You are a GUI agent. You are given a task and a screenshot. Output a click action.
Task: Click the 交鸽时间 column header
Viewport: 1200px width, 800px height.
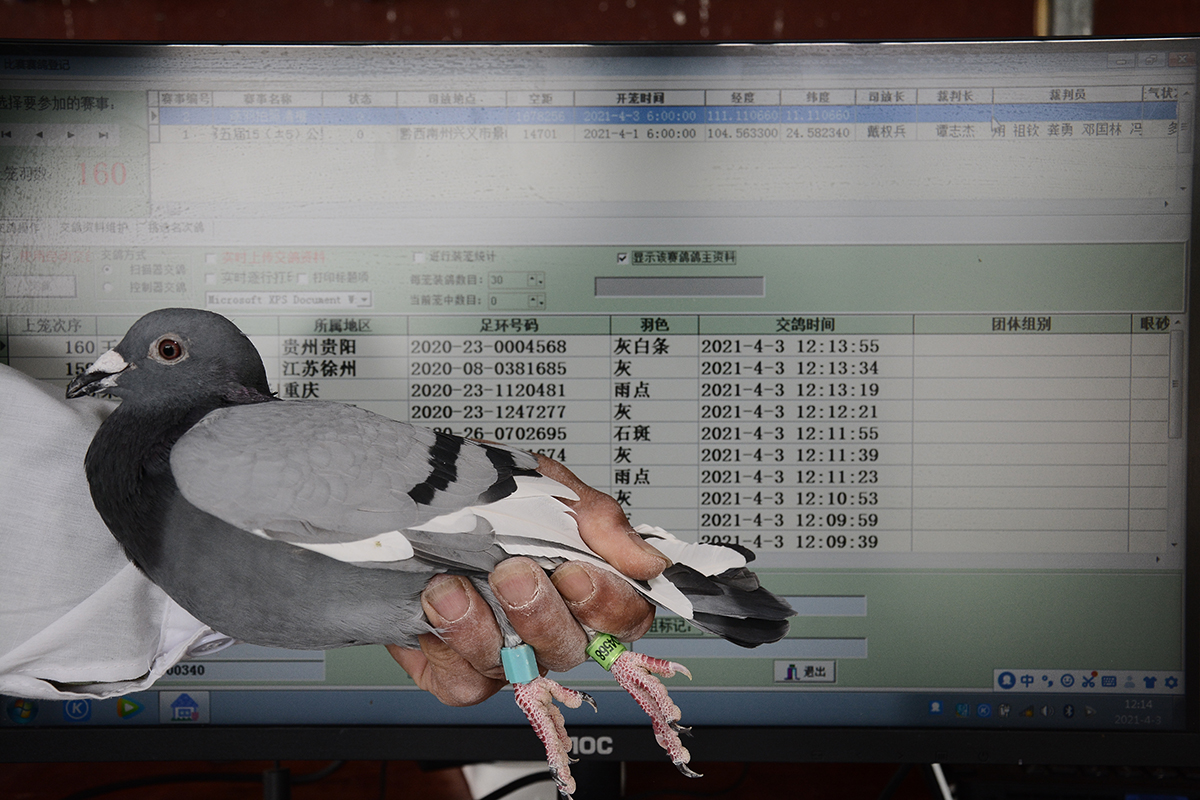805,325
